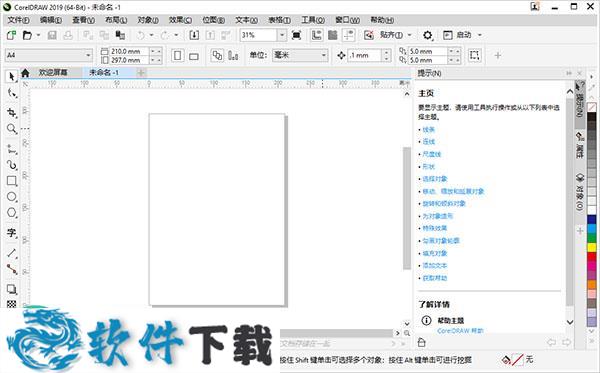Viewport: 600px width, 373px height.
Task: Select the Shape tool in the toolbox
Action: [11, 93]
